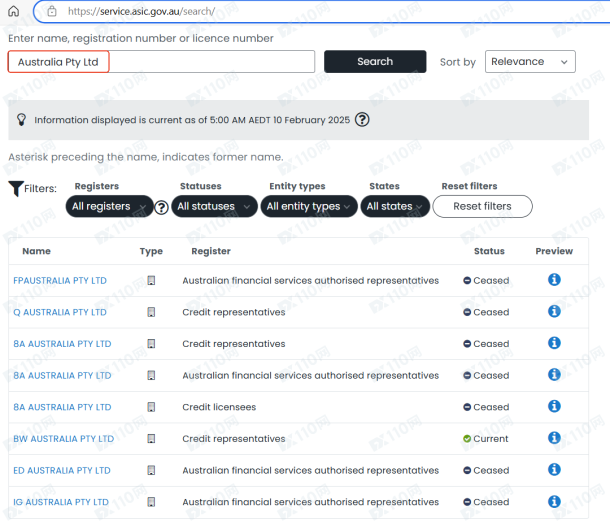Click the name search input field
This screenshot has width=610, height=521.
click(161, 61)
